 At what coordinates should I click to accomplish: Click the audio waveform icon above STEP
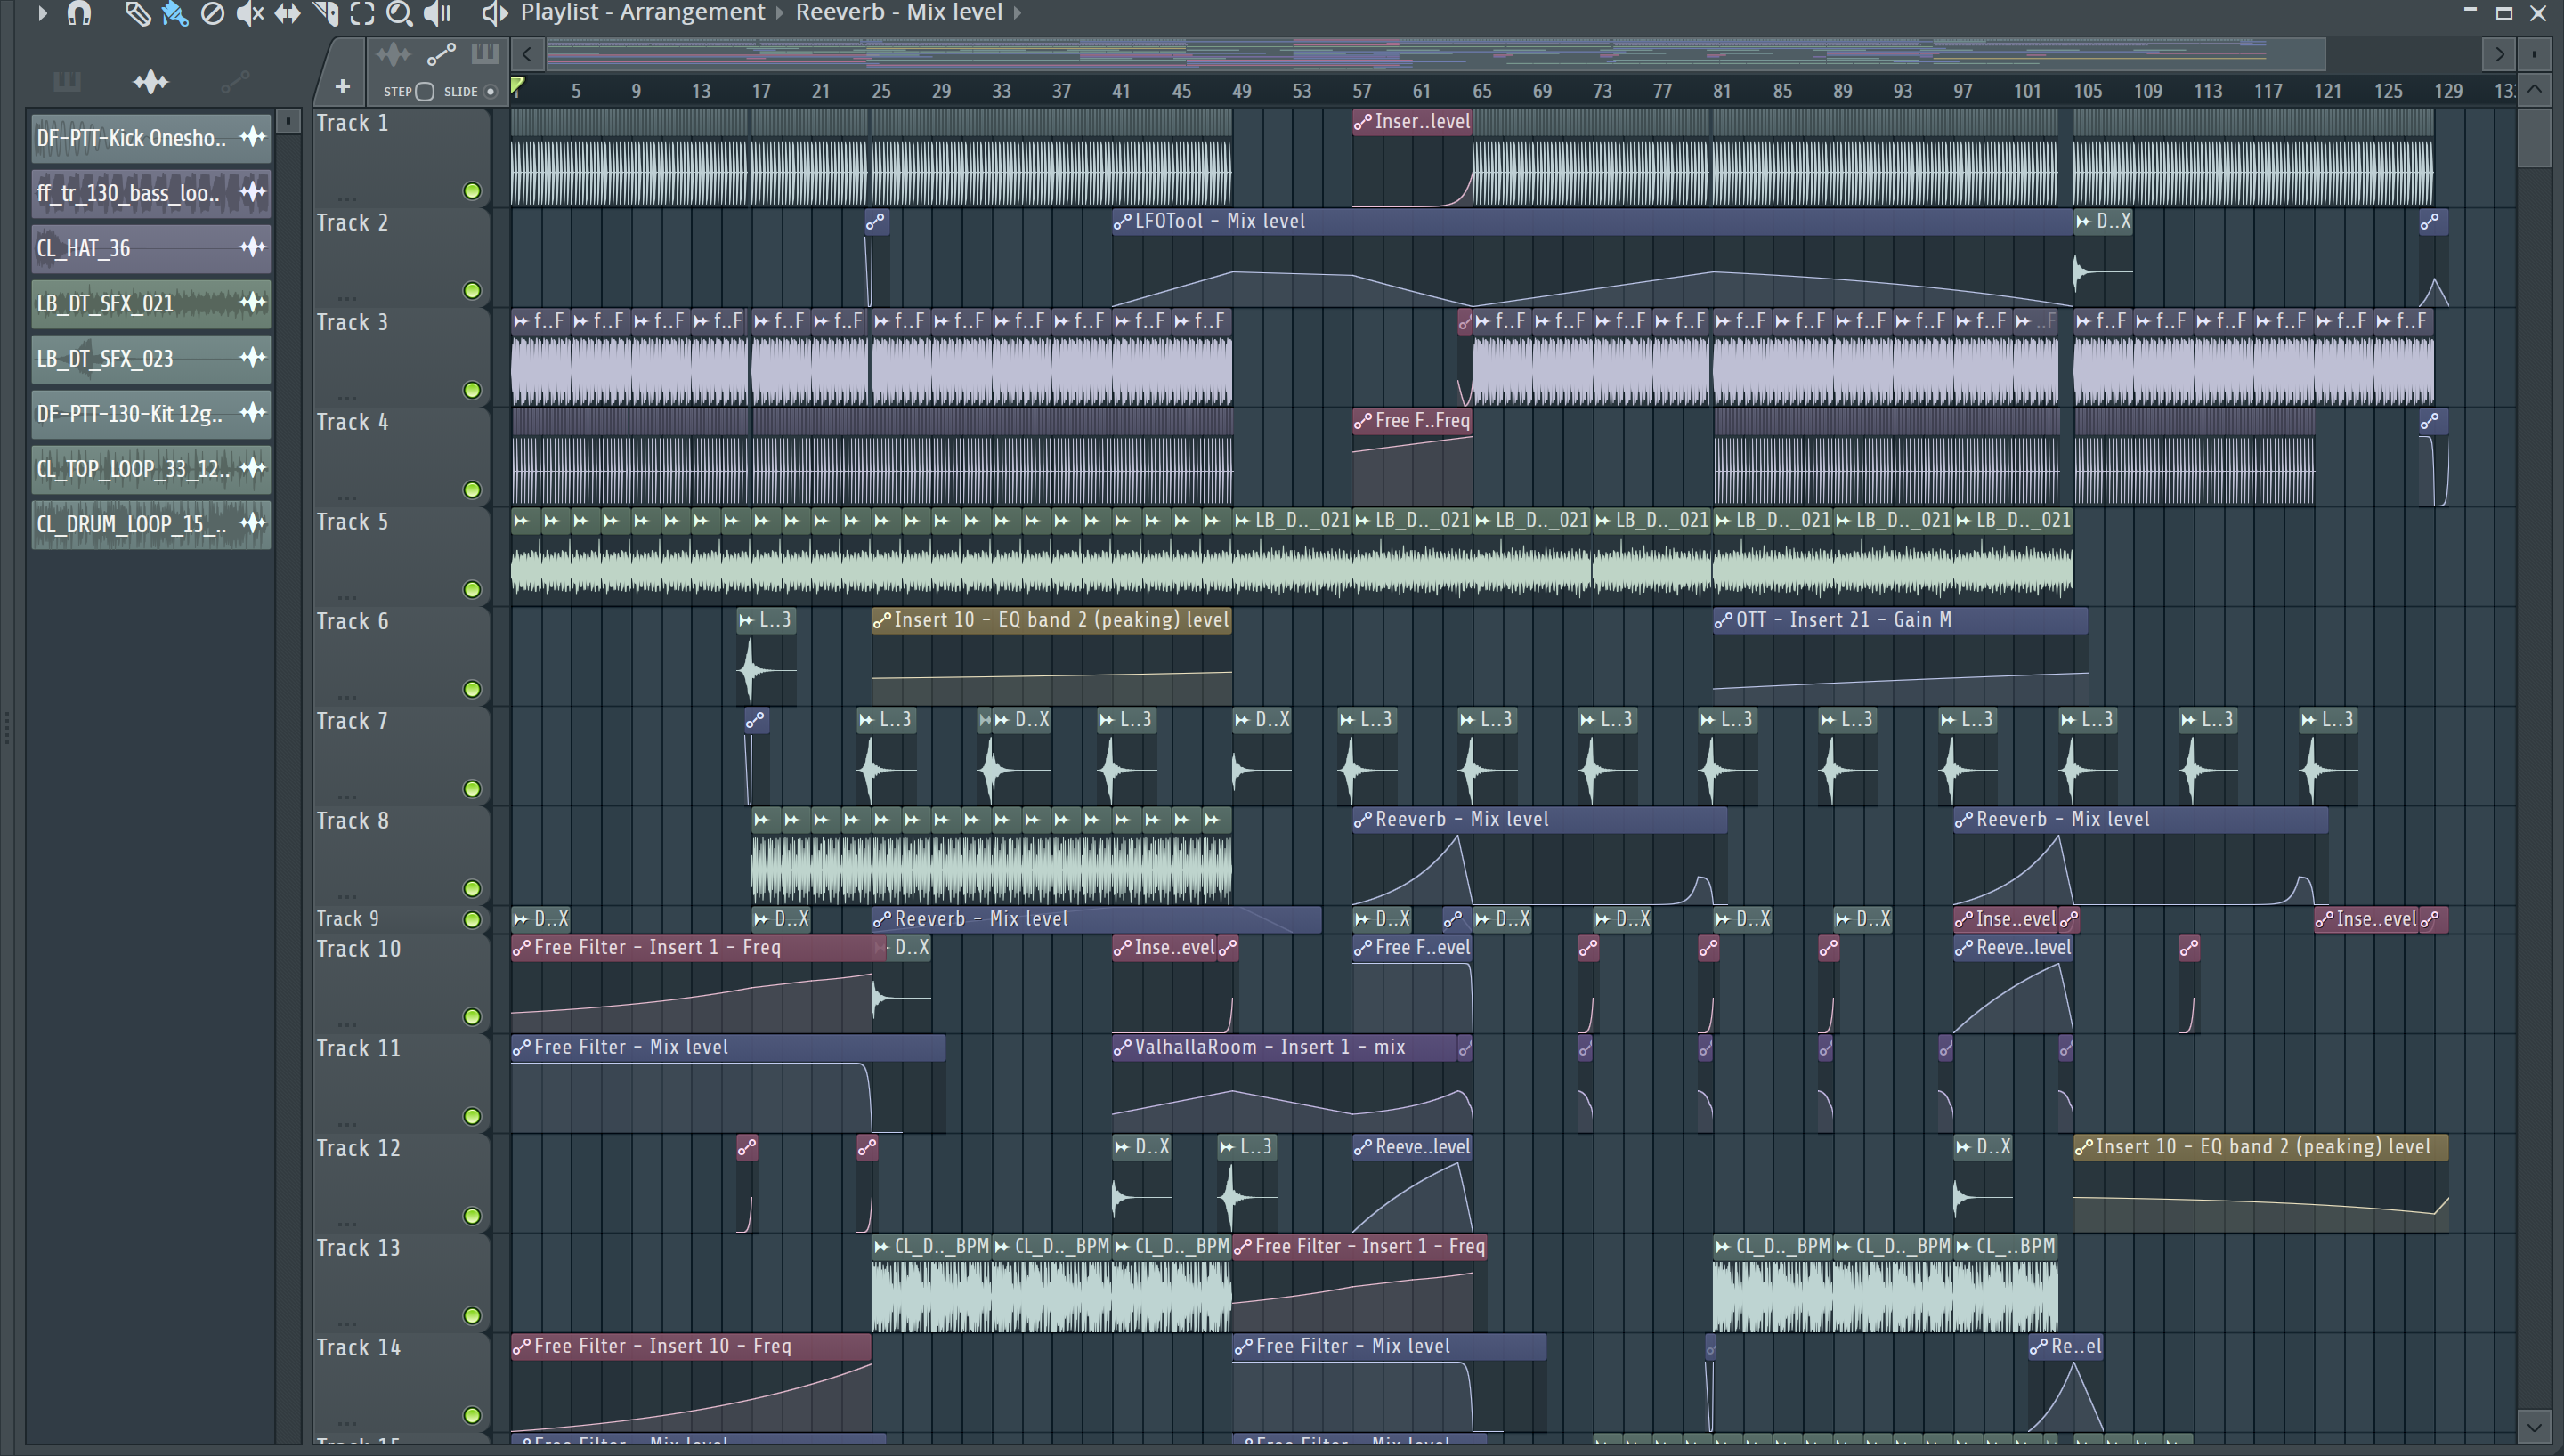point(393,54)
